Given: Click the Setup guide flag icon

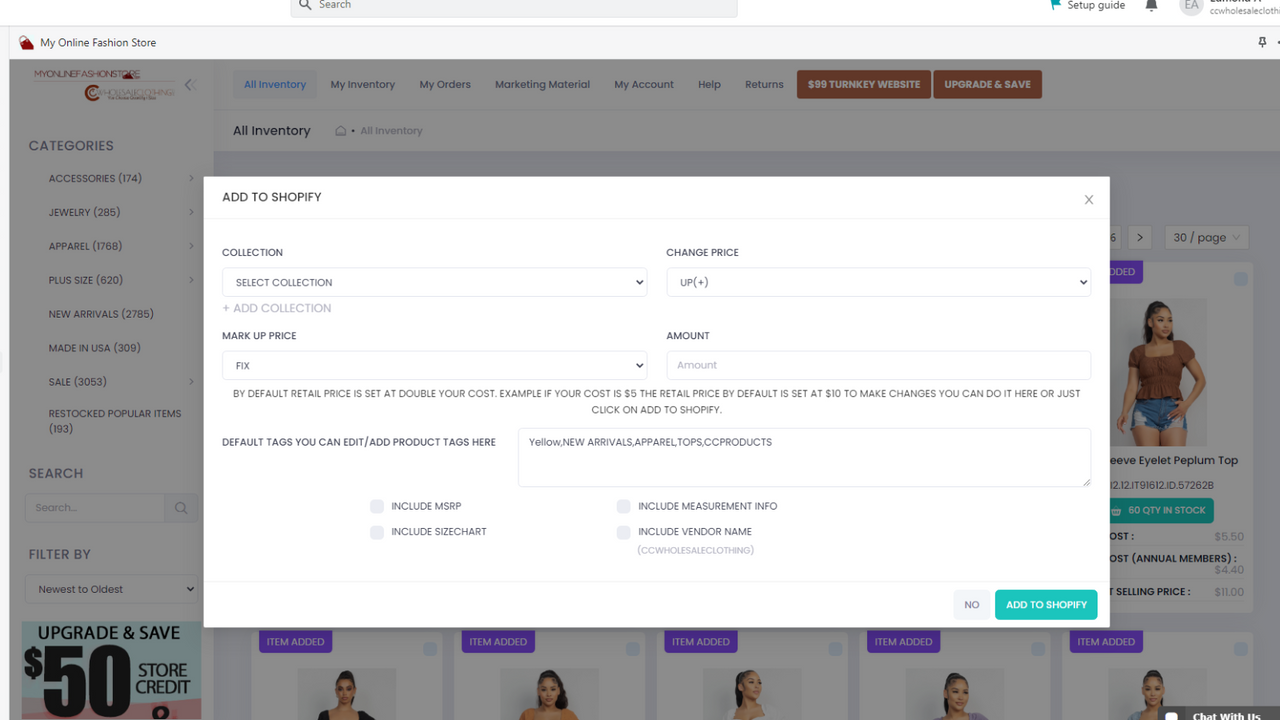Looking at the screenshot, I should click(1053, 5).
